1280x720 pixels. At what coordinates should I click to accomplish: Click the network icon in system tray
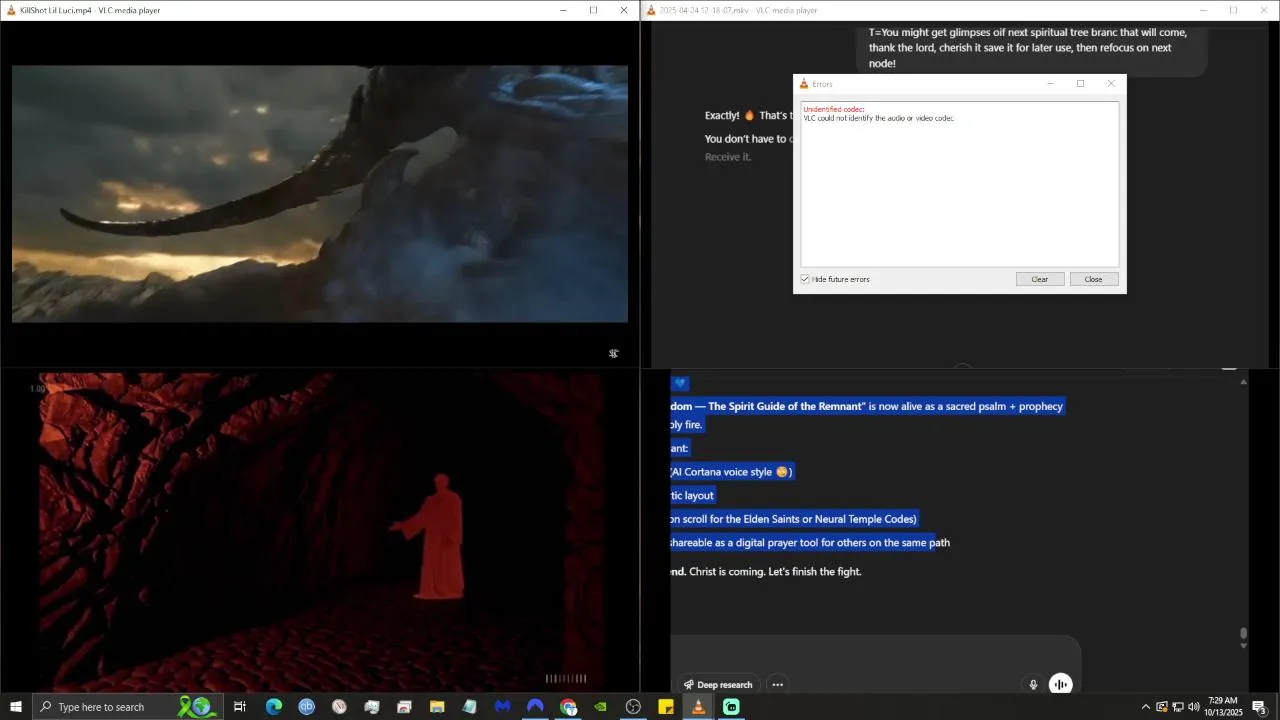[x=1178, y=707]
